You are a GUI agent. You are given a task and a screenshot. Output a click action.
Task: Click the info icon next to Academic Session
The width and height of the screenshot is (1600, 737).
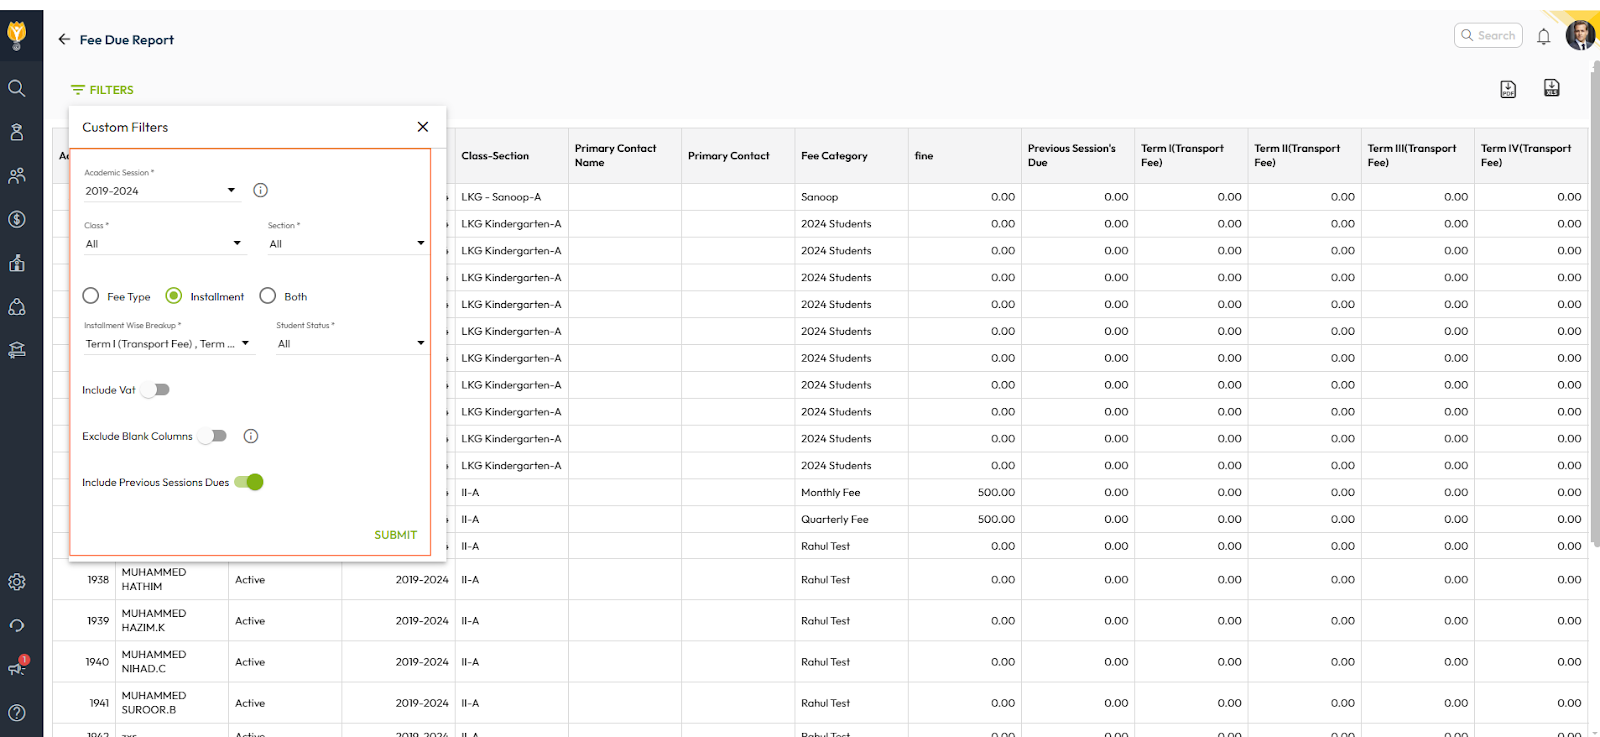click(260, 190)
